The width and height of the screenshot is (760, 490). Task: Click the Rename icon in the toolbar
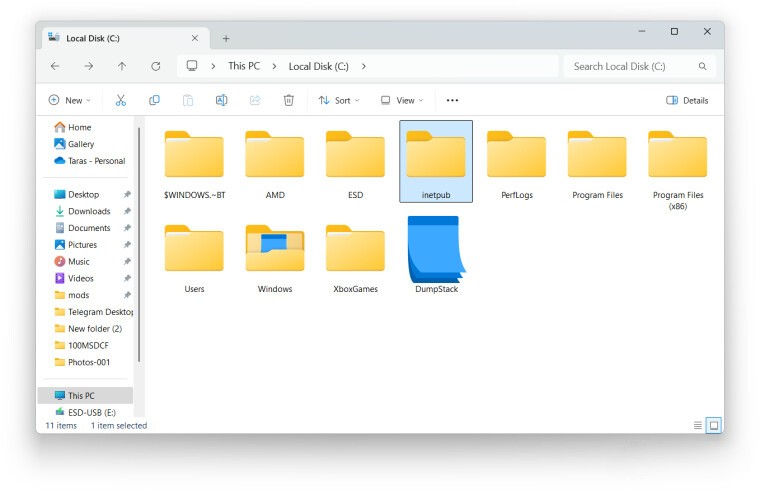[x=222, y=100]
